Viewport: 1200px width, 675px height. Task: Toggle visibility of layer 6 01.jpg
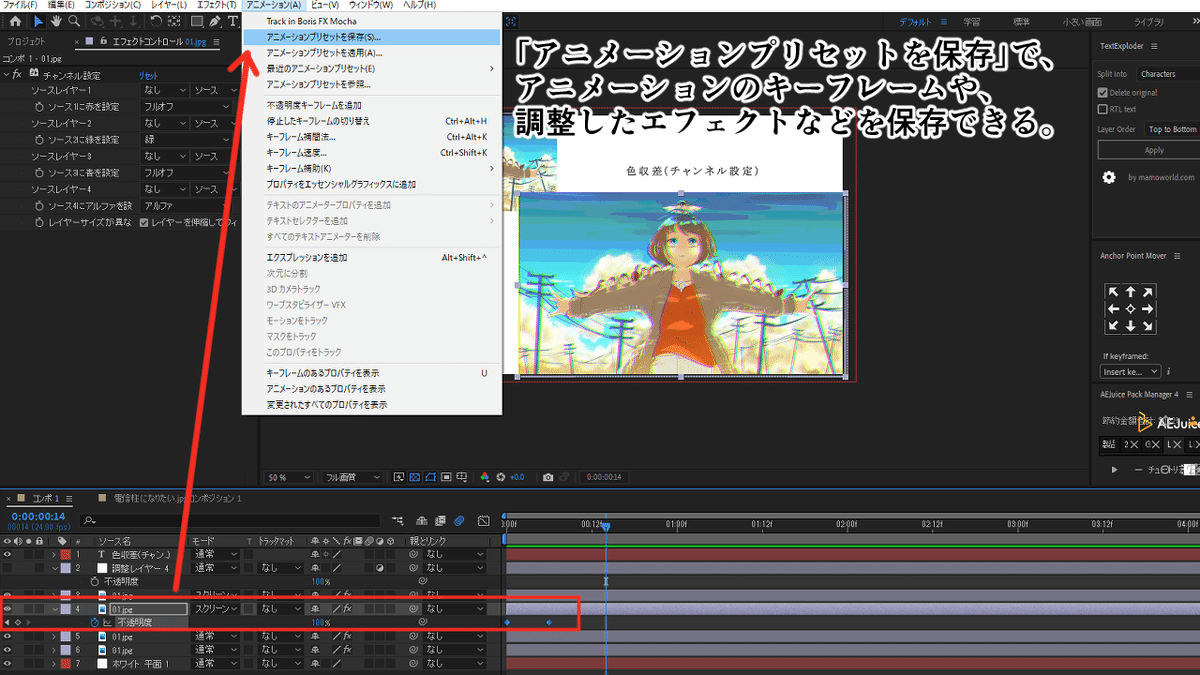(x=8, y=650)
